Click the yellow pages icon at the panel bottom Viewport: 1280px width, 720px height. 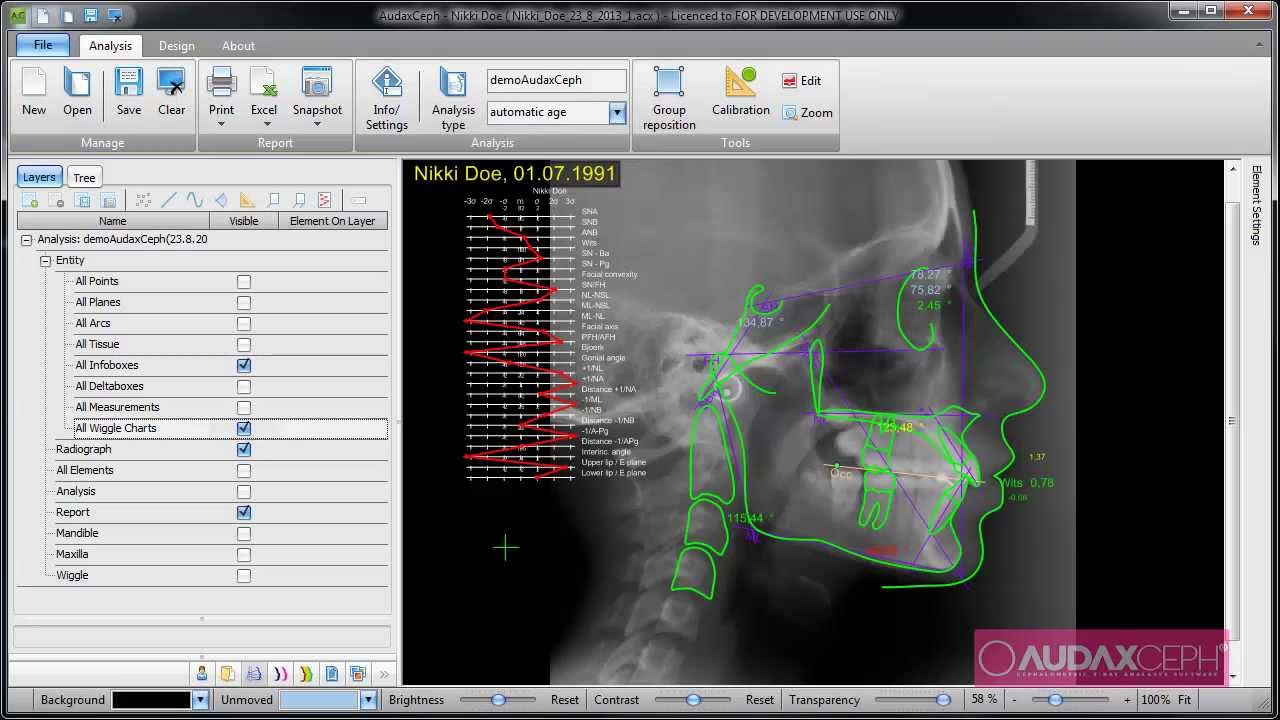coord(228,674)
